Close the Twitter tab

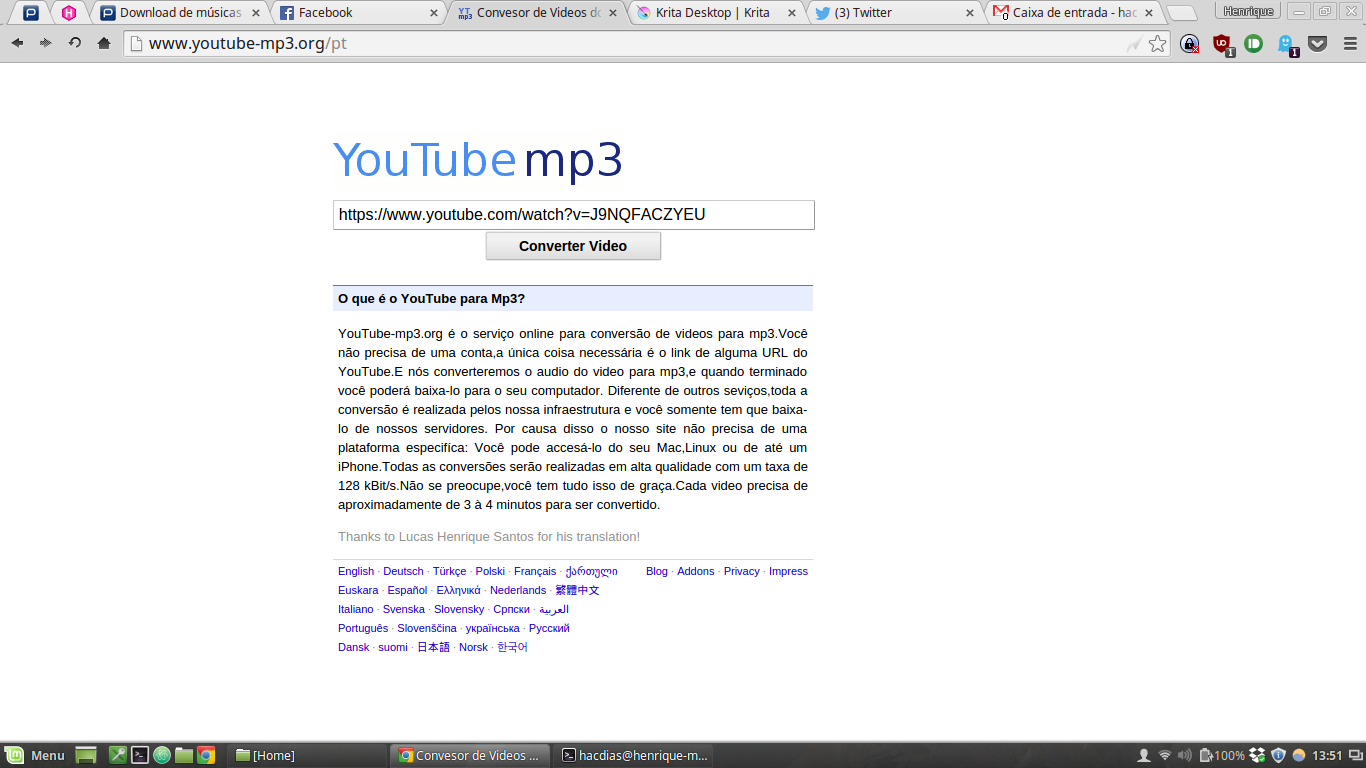tap(970, 13)
